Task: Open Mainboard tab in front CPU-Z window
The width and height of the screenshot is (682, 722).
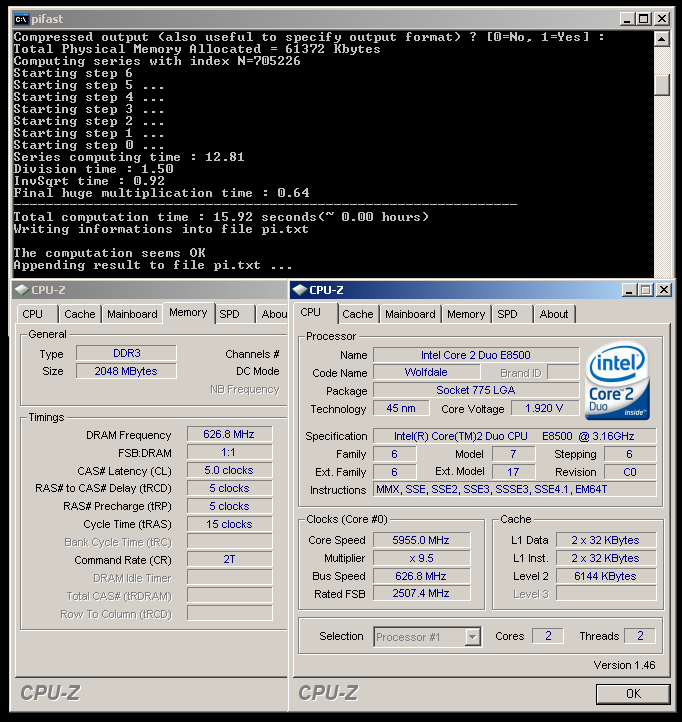Action: point(410,314)
